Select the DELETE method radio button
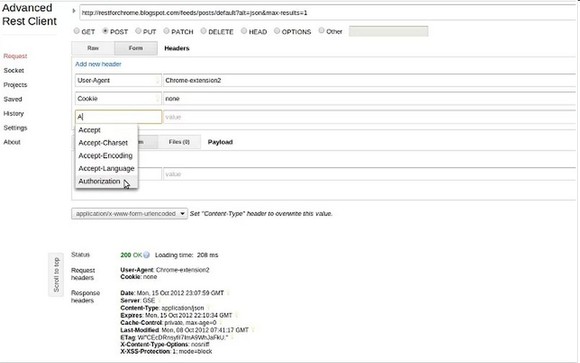580x363 pixels. pos(203,31)
